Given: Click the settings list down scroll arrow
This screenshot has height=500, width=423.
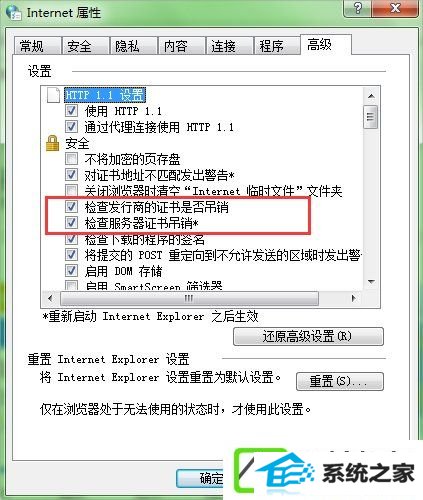Looking at the screenshot, I should [x=371, y=282].
